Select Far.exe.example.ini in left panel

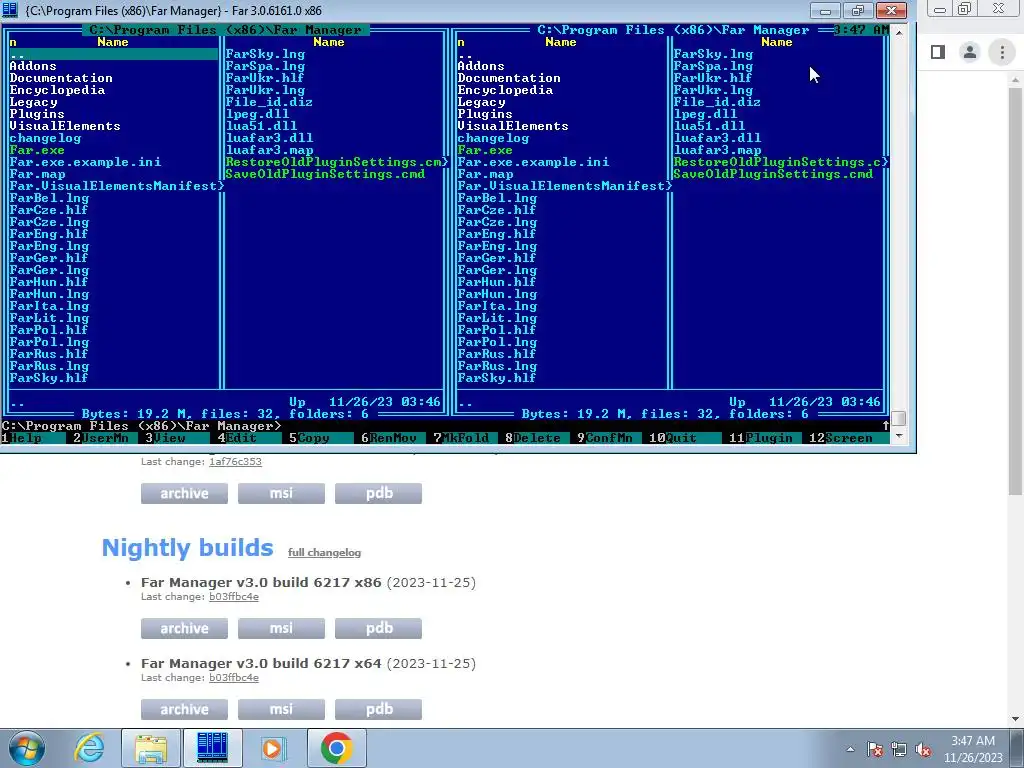[x=86, y=162]
